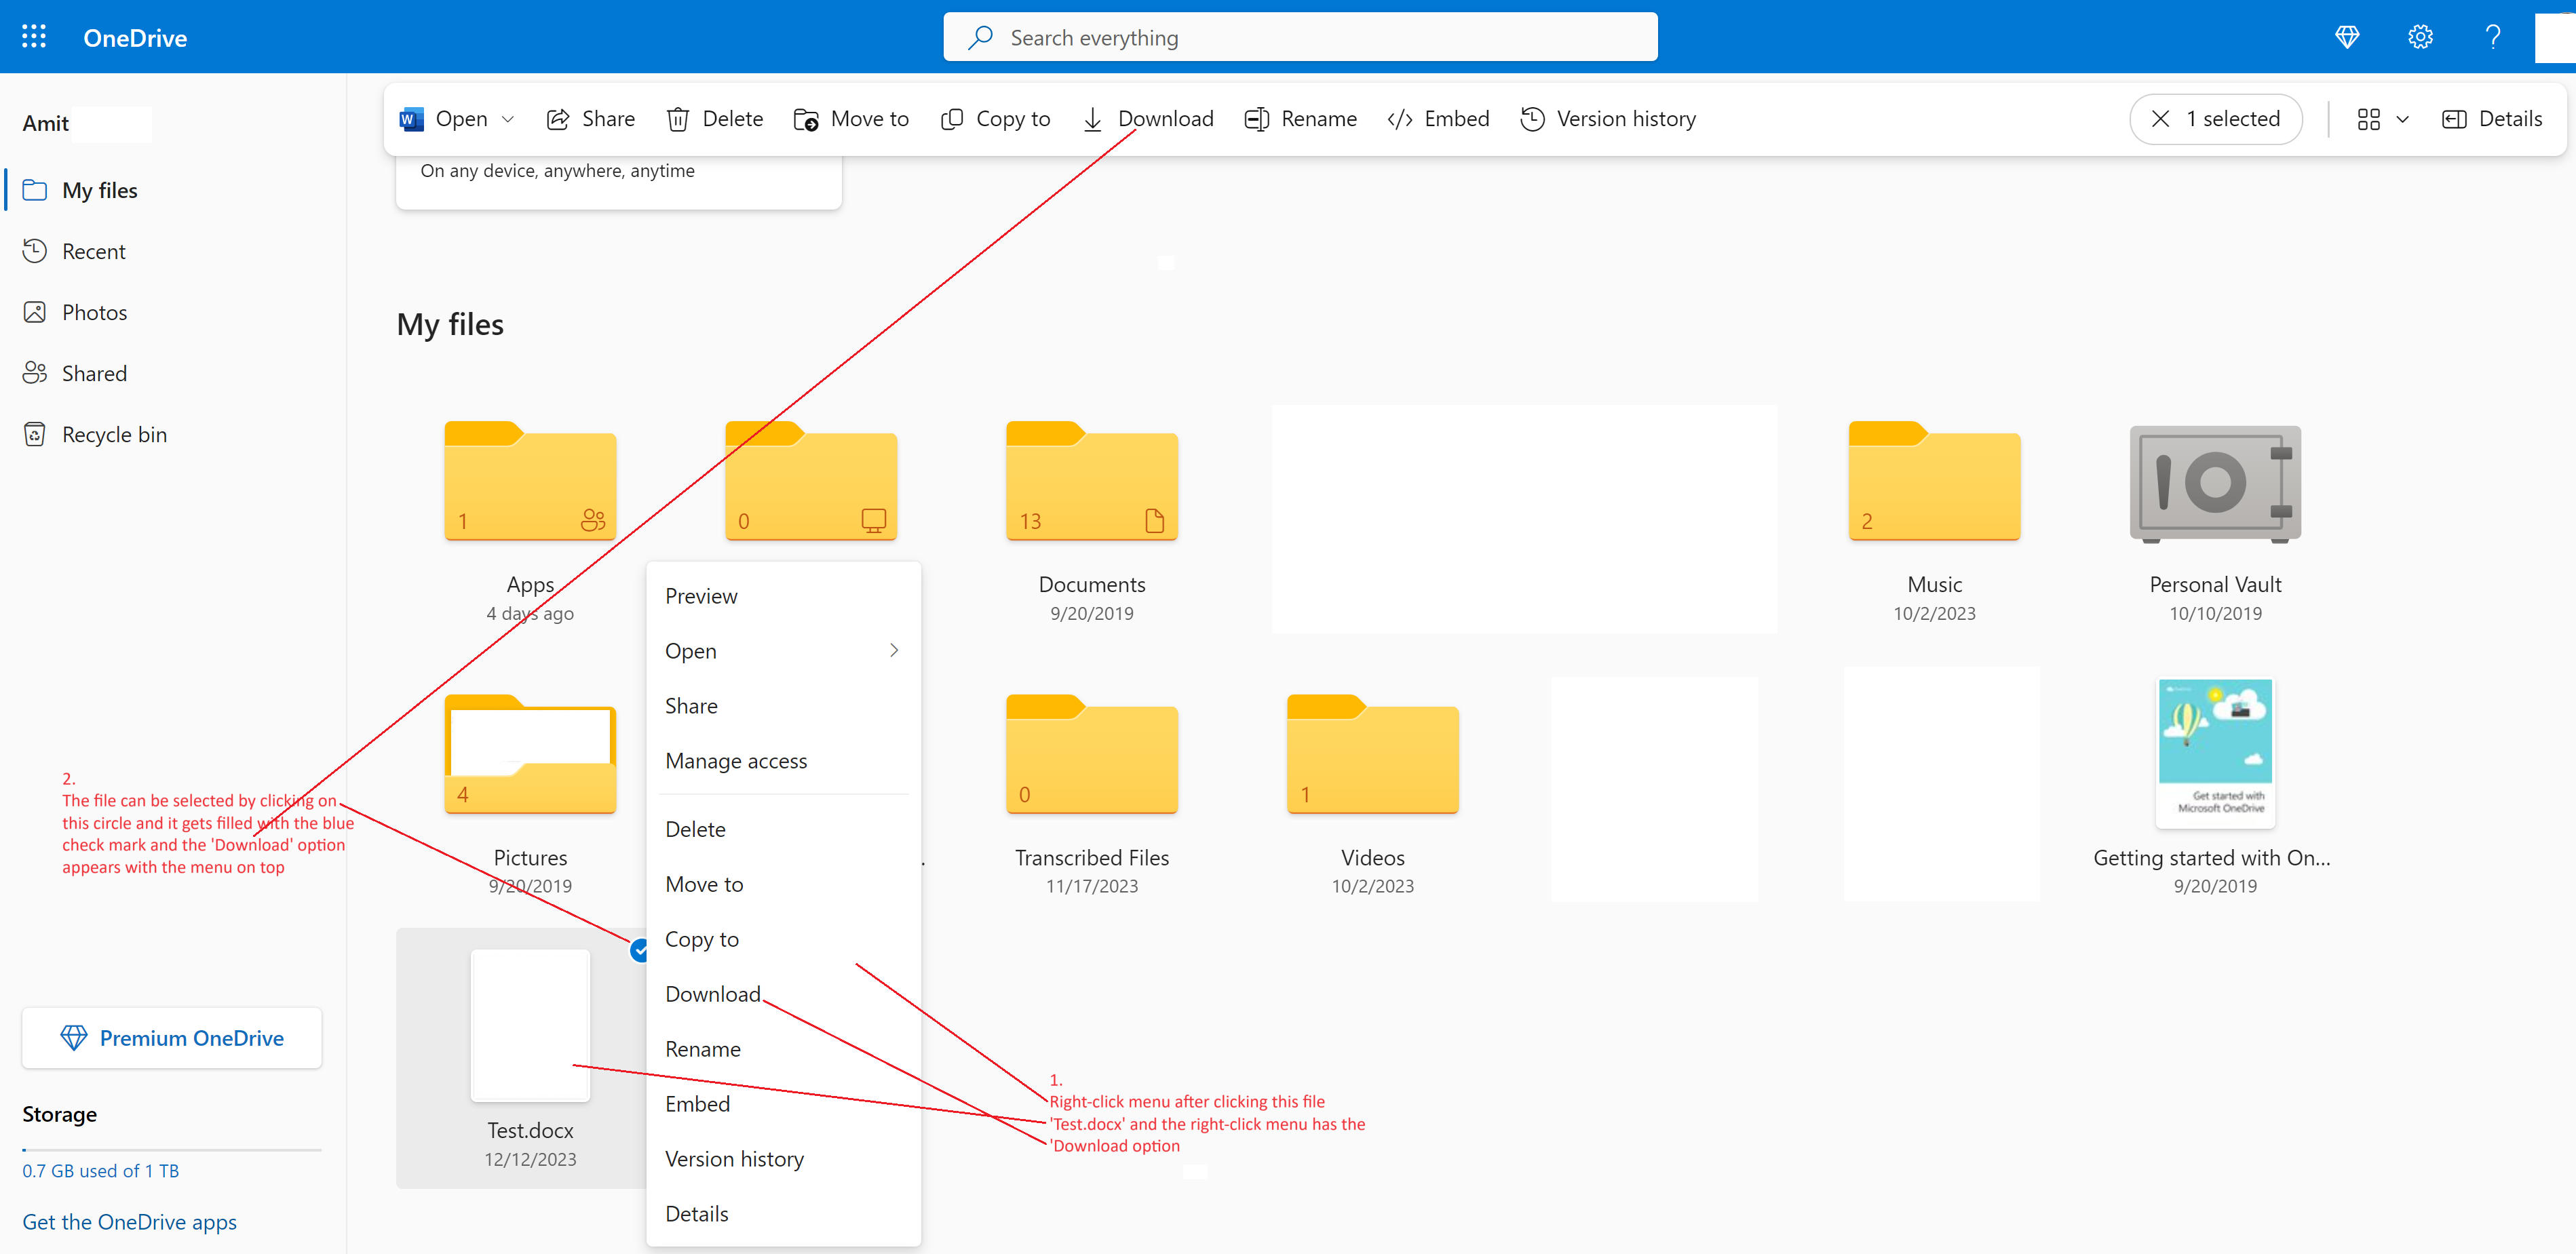Viewport: 2576px width, 1254px height.
Task: Click the Help question mark icon
Action: 2493,37
